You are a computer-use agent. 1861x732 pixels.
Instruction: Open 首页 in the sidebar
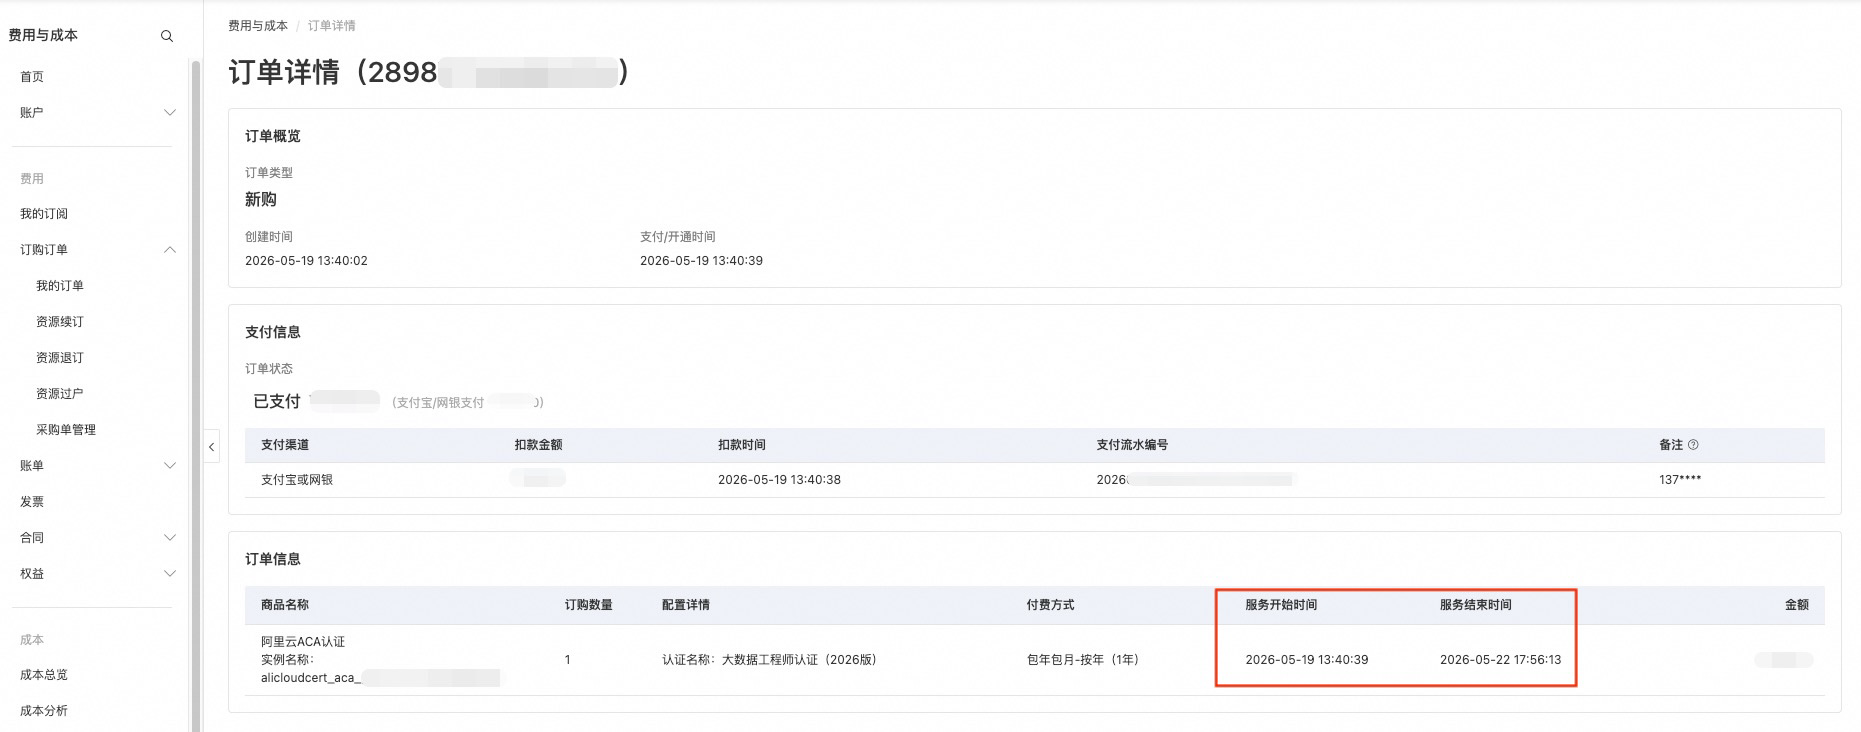[32, 77]
